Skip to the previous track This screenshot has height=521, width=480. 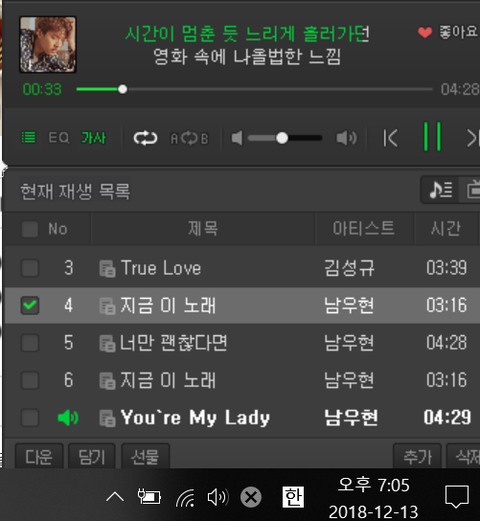click(x=390, y=138)
